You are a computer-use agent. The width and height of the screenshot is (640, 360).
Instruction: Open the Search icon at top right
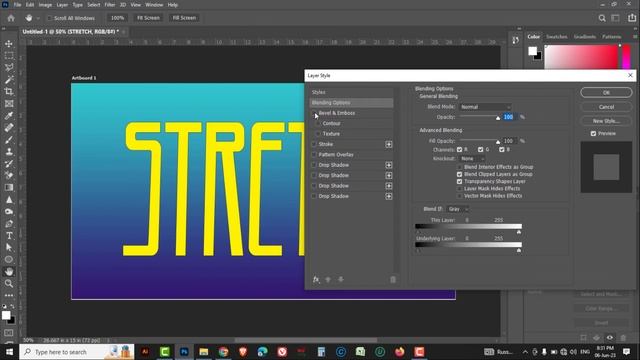pyautogui.click(x=602, y=18)
